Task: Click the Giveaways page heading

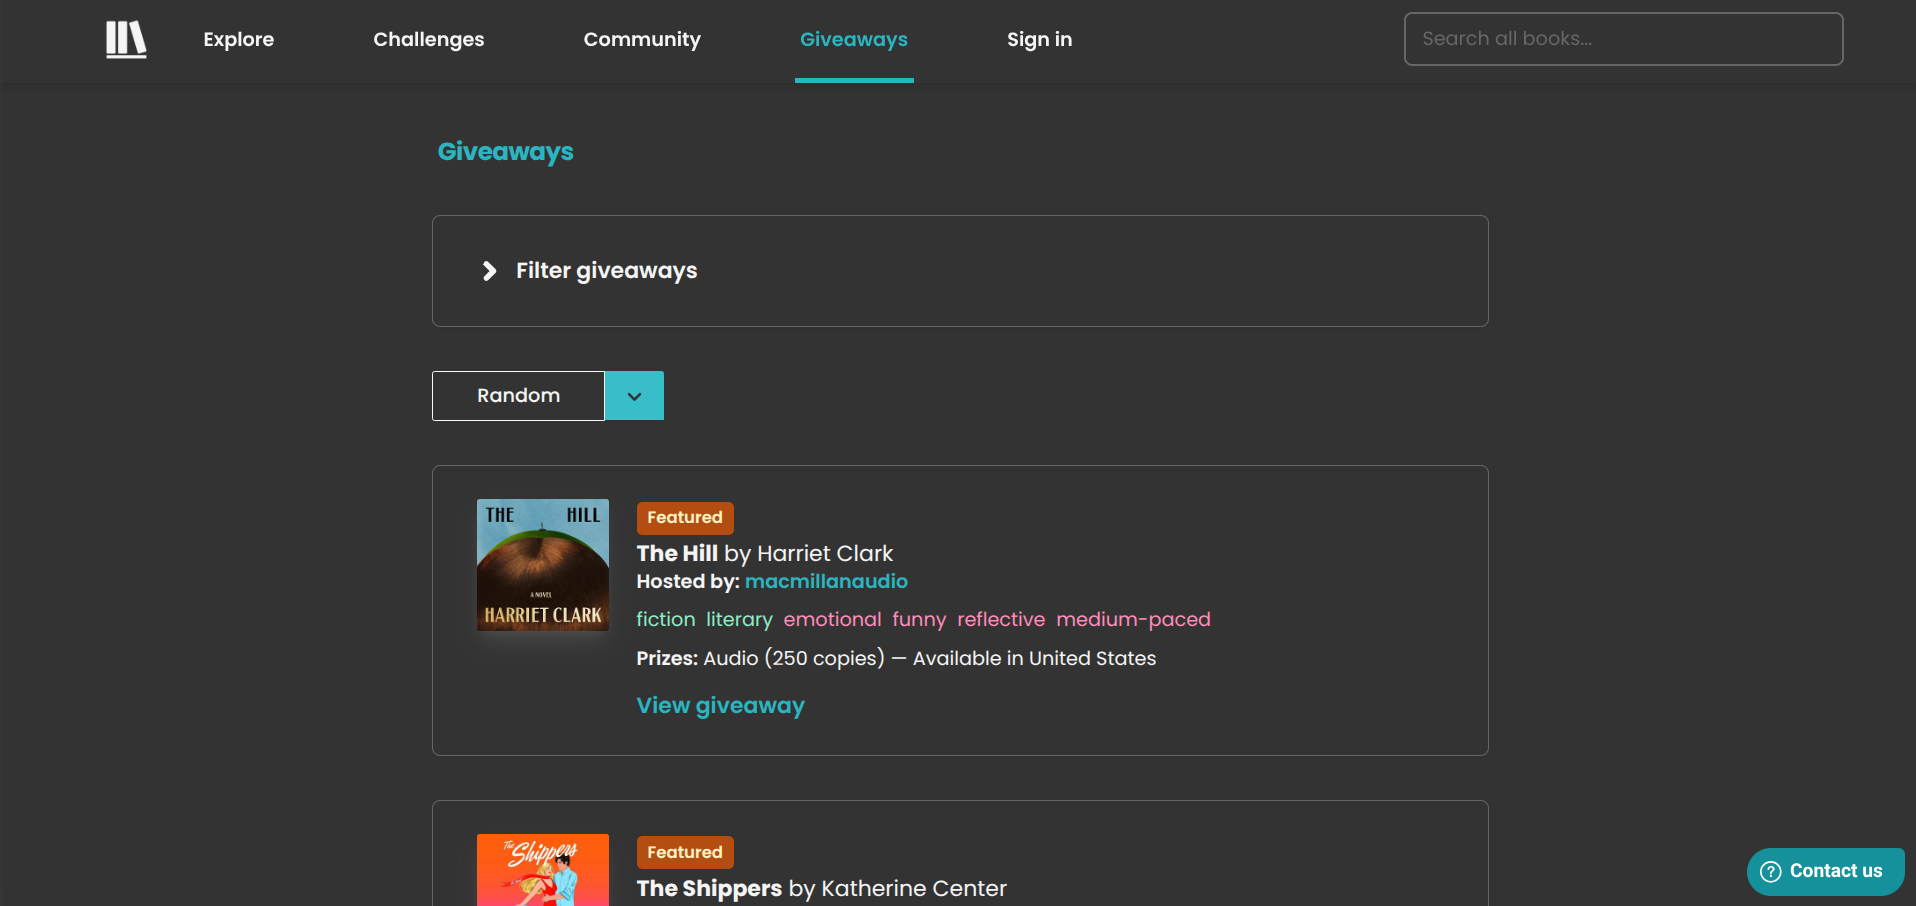Action: coord(505,152)
